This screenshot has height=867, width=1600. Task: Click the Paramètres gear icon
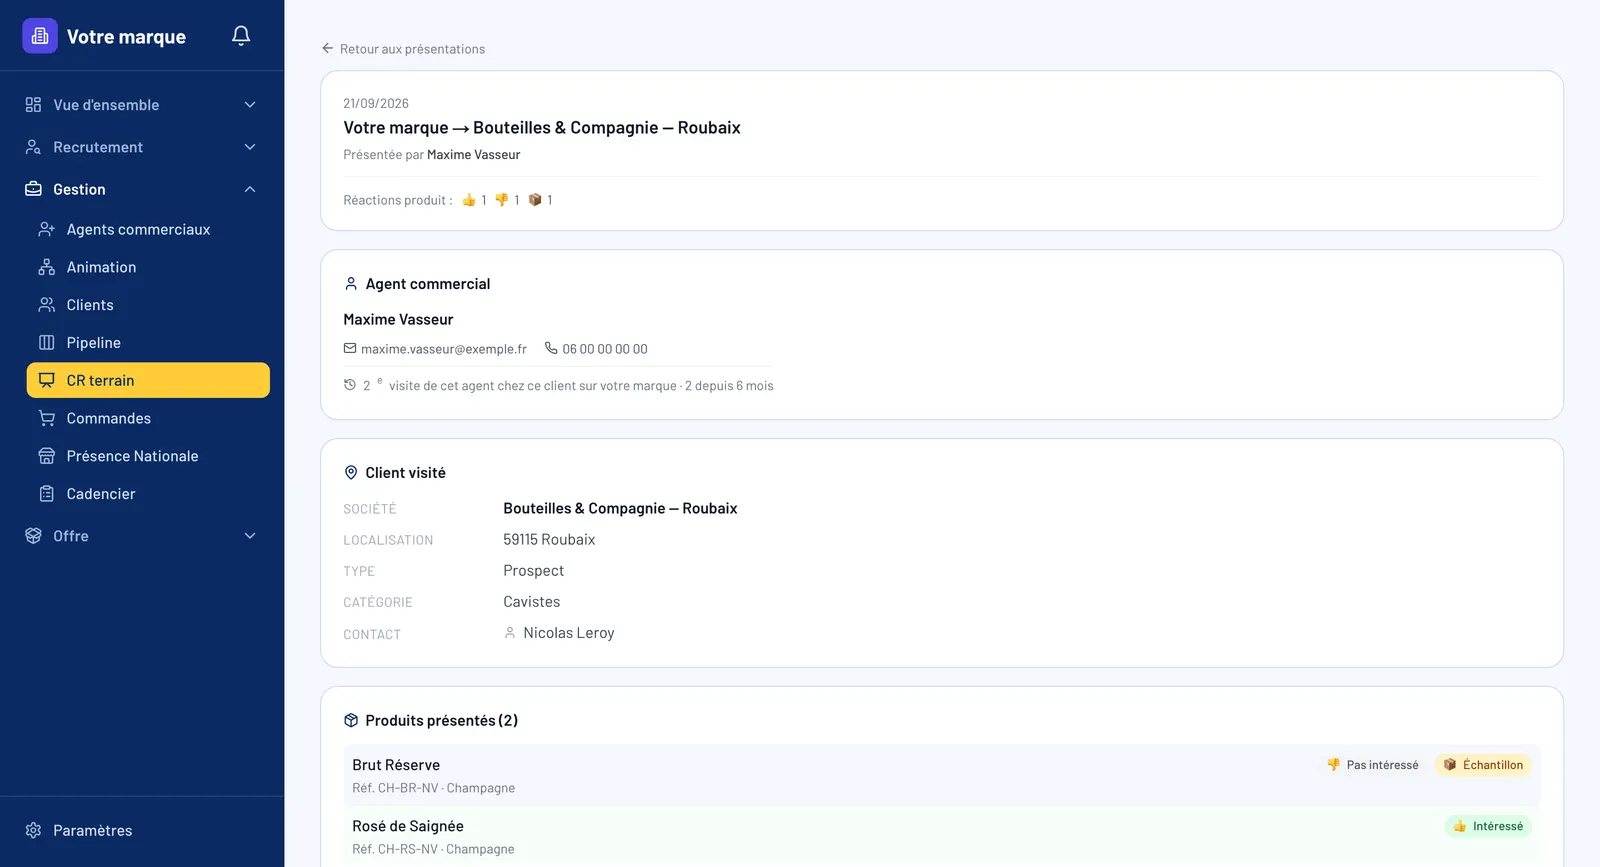33,831
